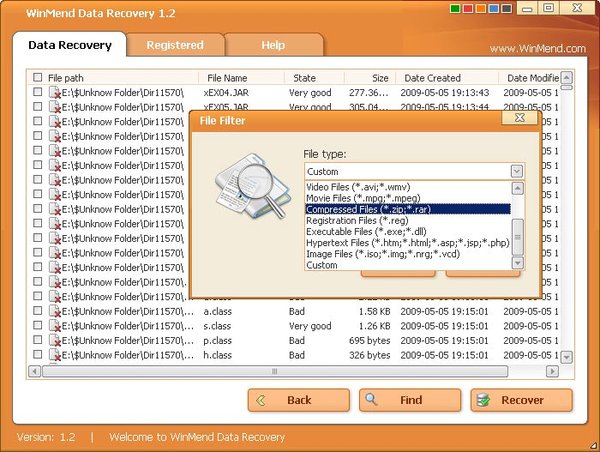Click the file type list scrollbar thumb
This screenshot has height=452, width=600.
pyautogui.click(x=517, y=237)
